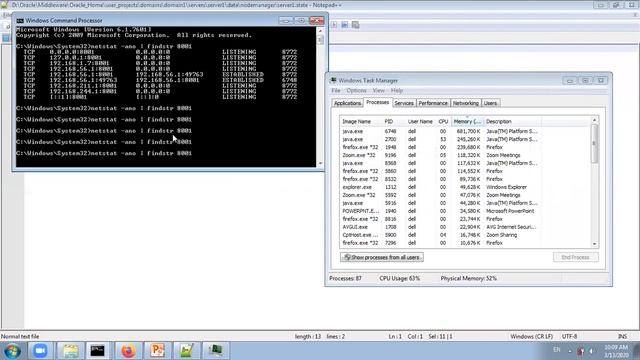
Task: Click the INS indicator in Notepad++ status bar
Action: click(622, 337)
